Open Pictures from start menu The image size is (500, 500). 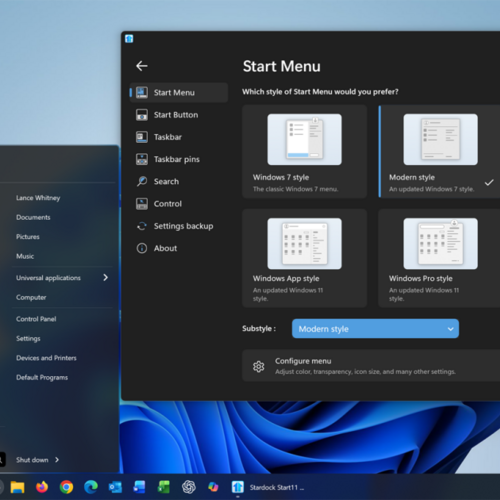coord(28,237)
